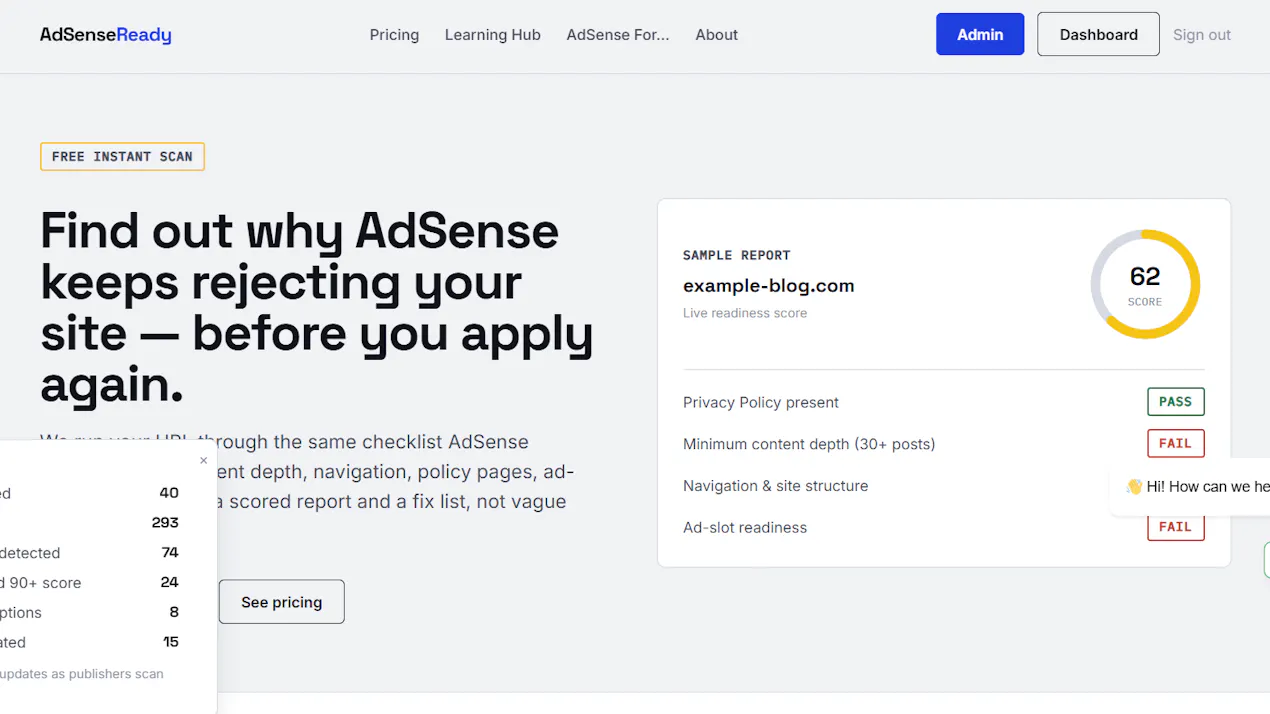This screenshot has height=714, width=1270.
Task: Click the value 40 in stats popup
Action: pyautogui.click(x=169, y=492)
